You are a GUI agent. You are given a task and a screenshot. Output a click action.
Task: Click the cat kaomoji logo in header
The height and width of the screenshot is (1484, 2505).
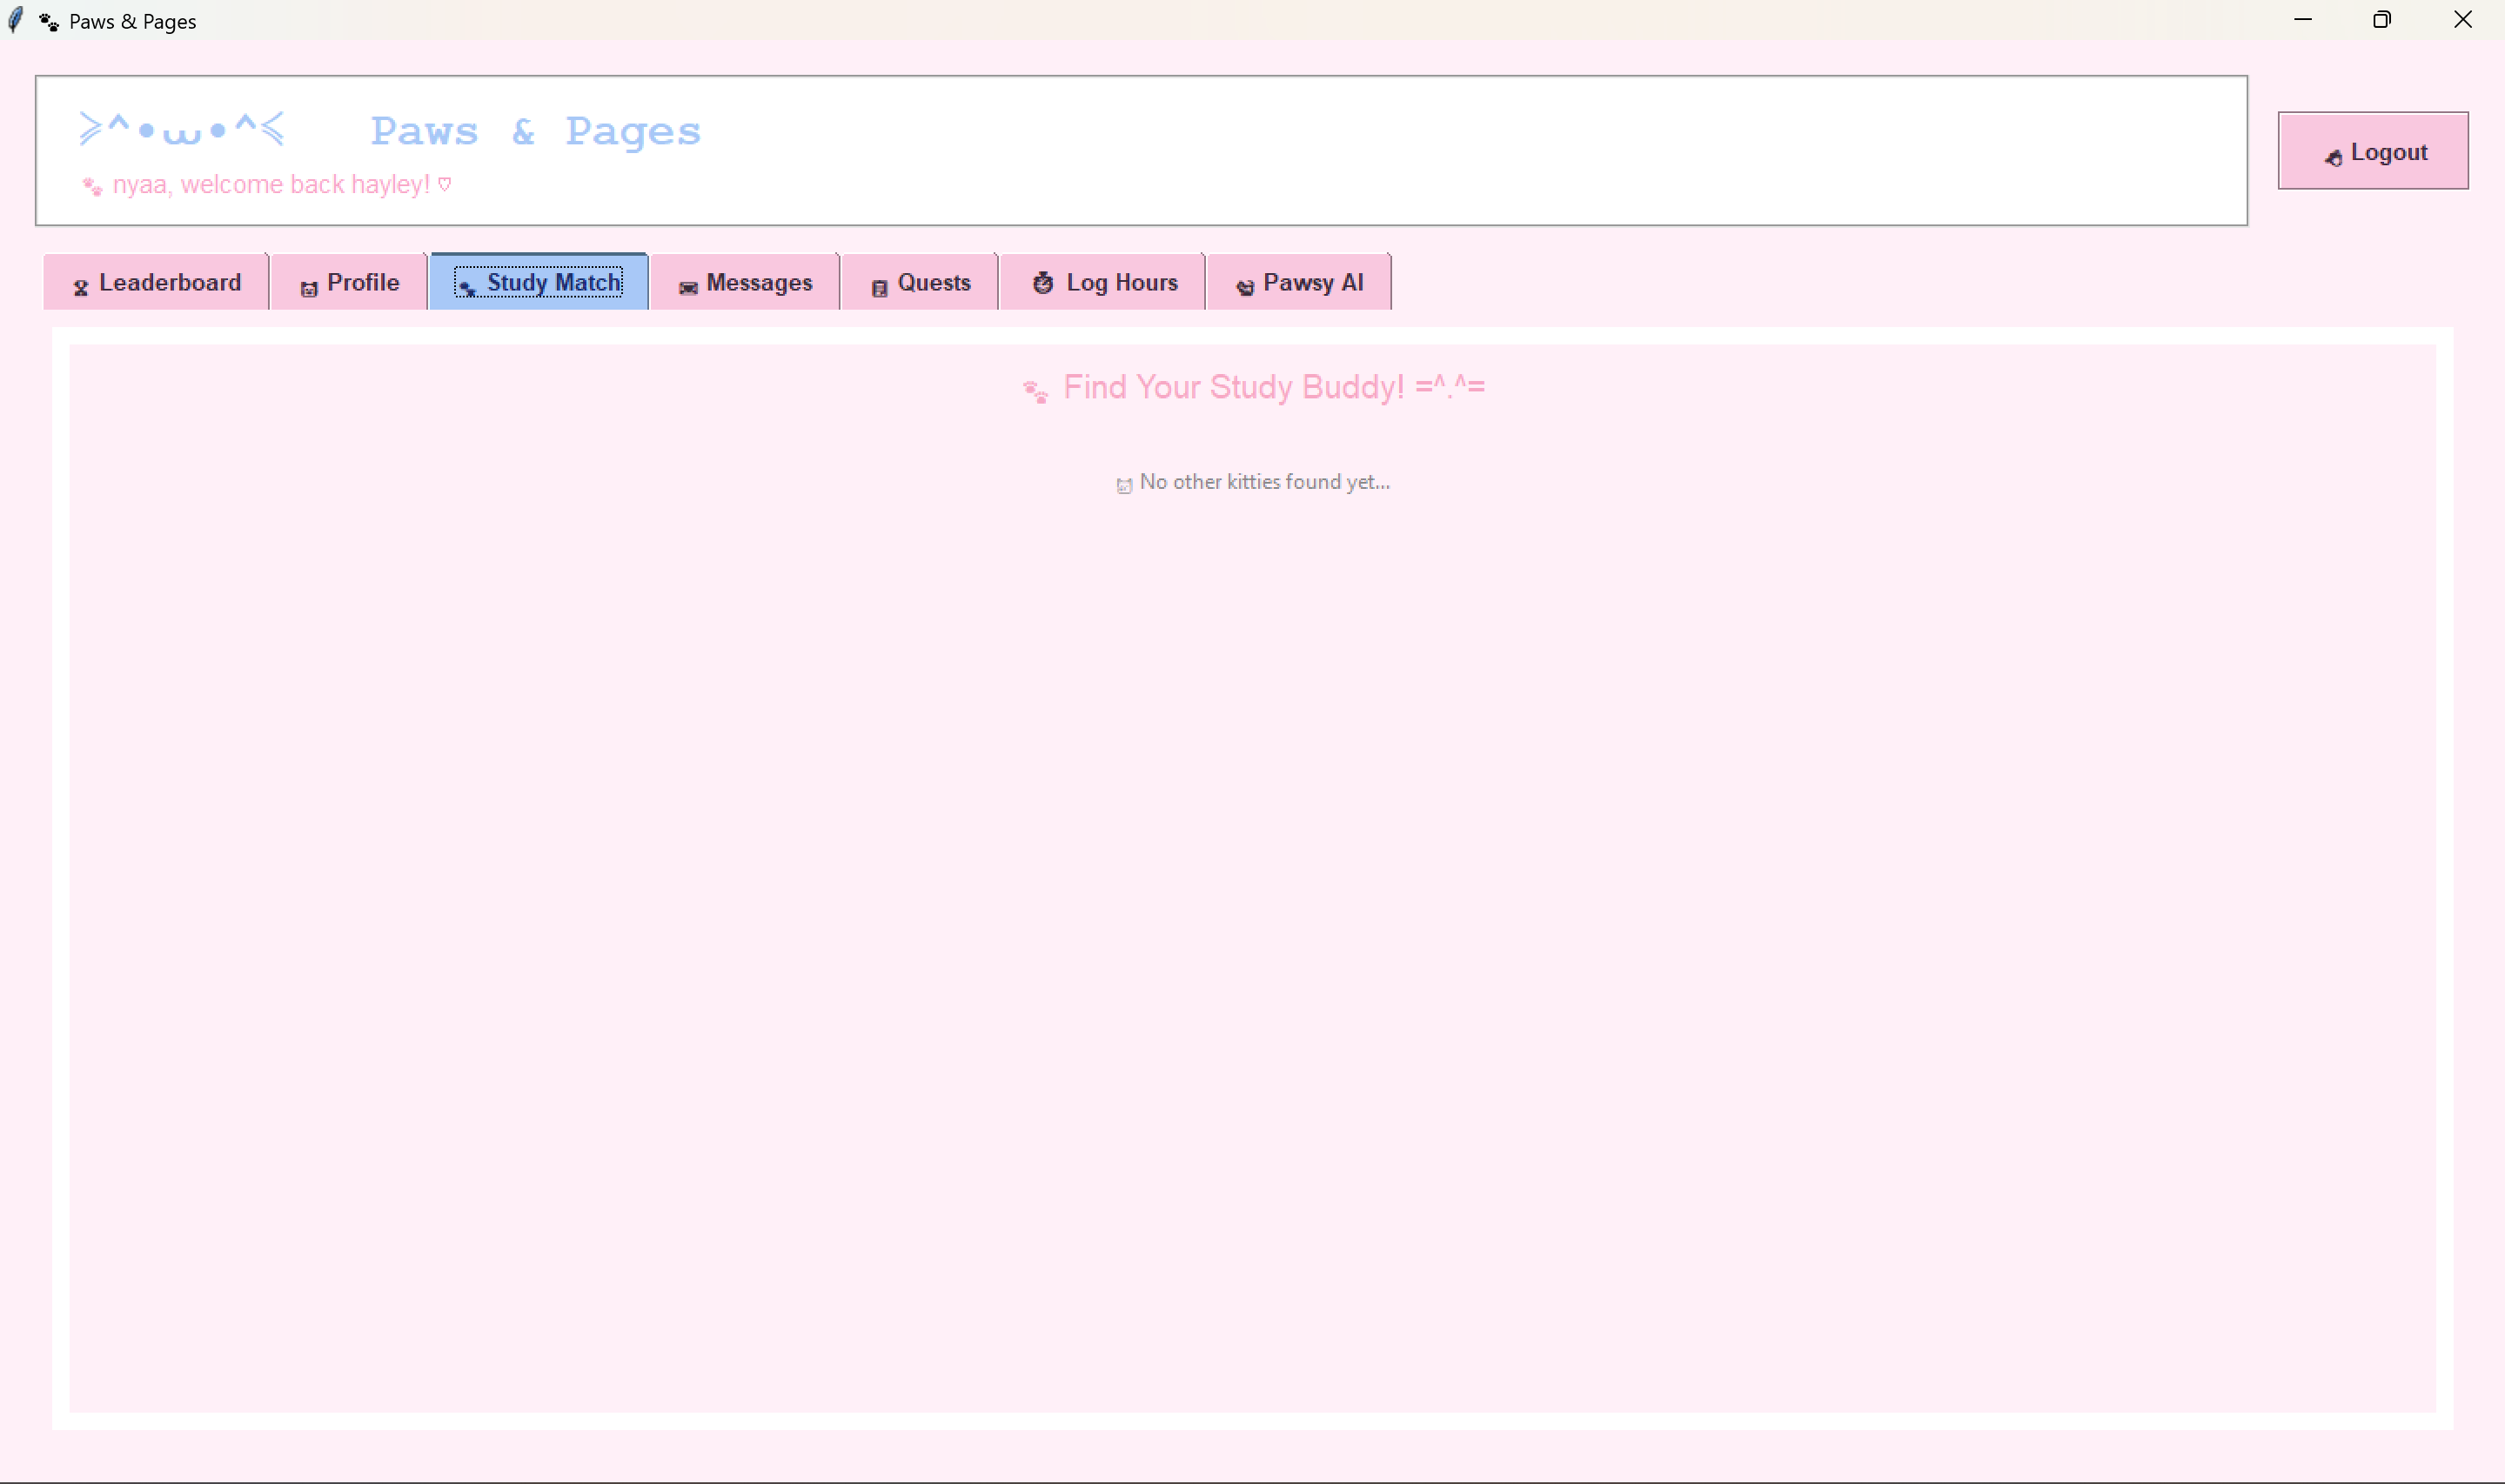182,130
